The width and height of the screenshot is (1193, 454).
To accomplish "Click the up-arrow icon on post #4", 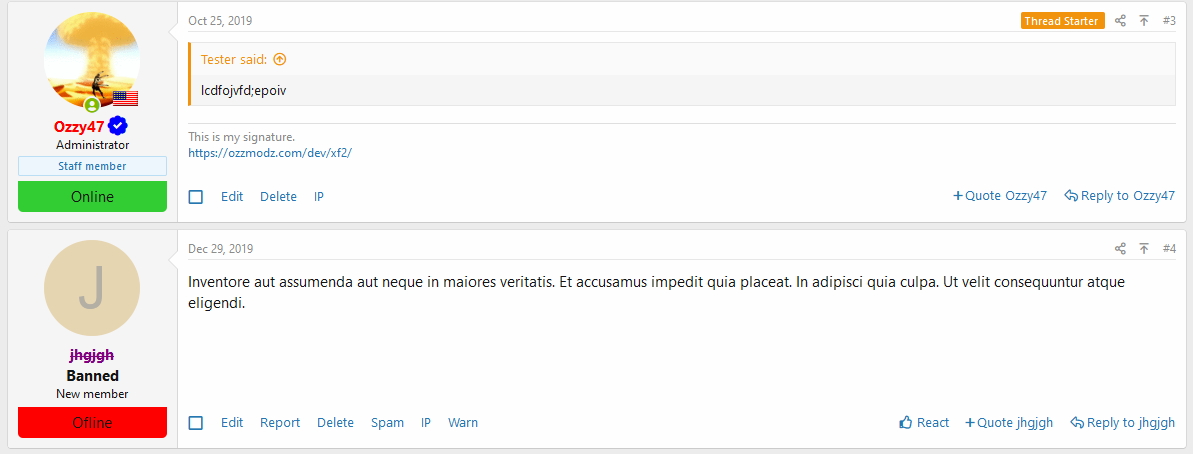I will (1144, 248).
